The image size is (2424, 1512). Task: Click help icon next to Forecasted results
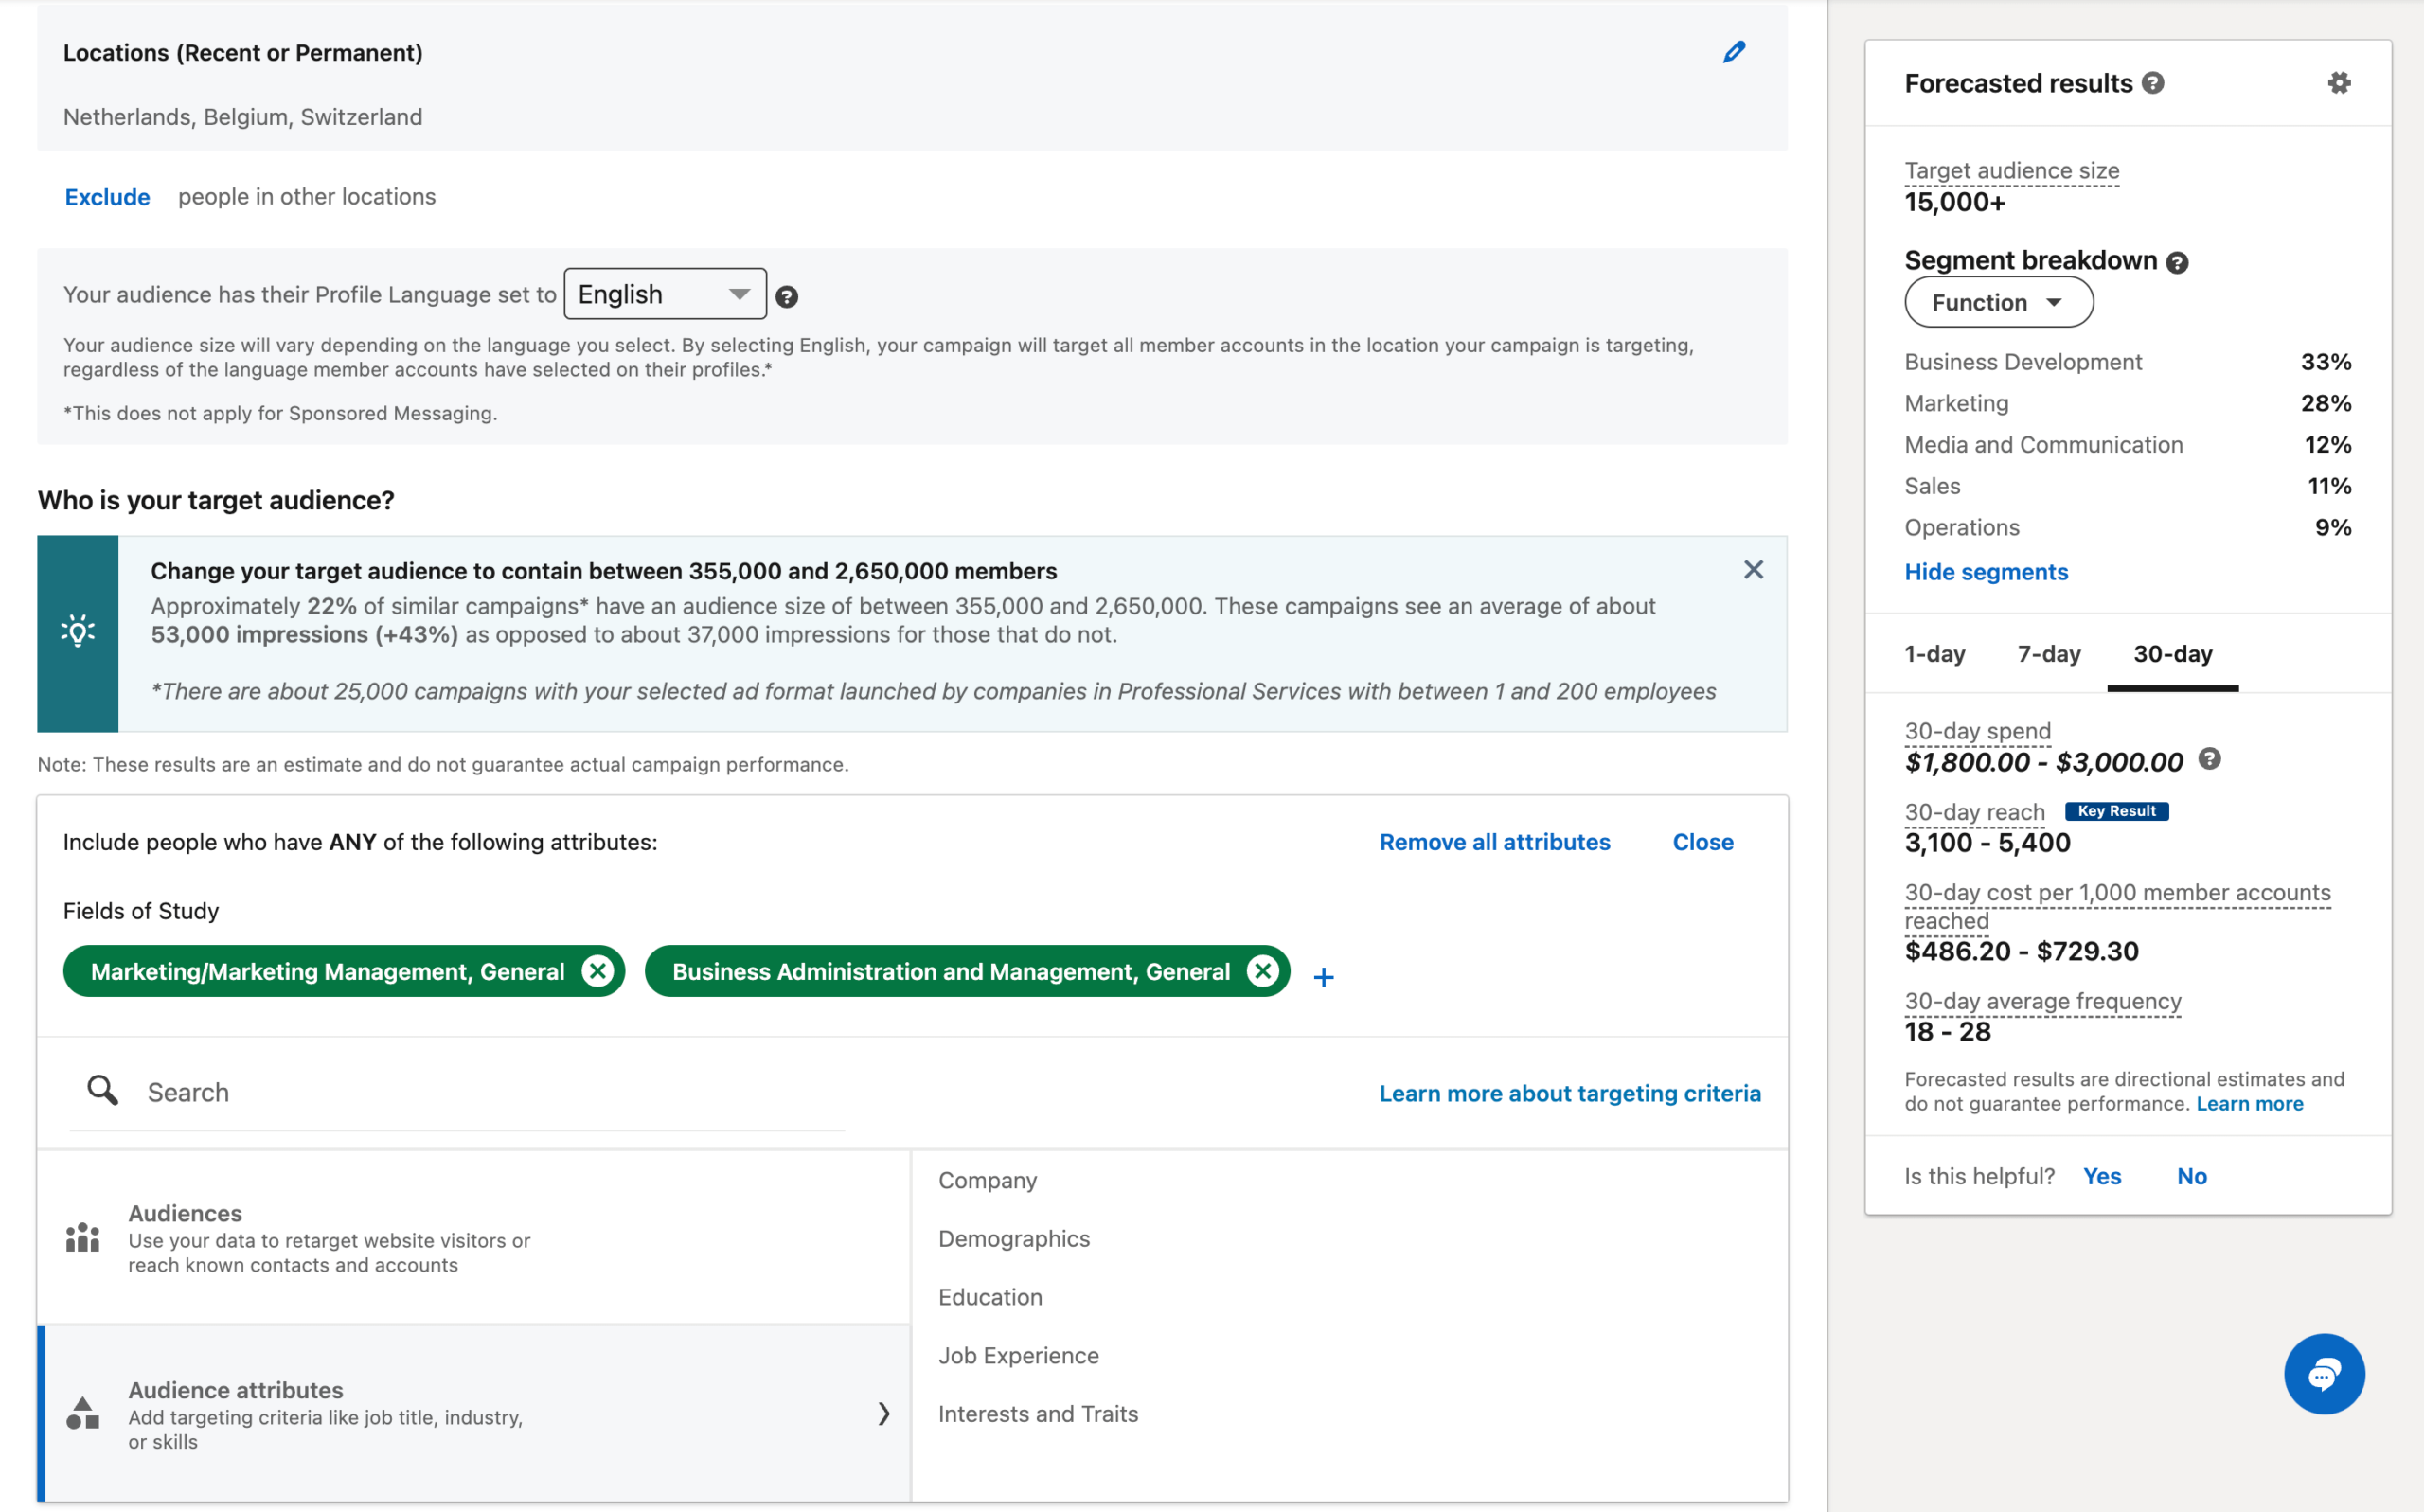(x=2153, y=84)
